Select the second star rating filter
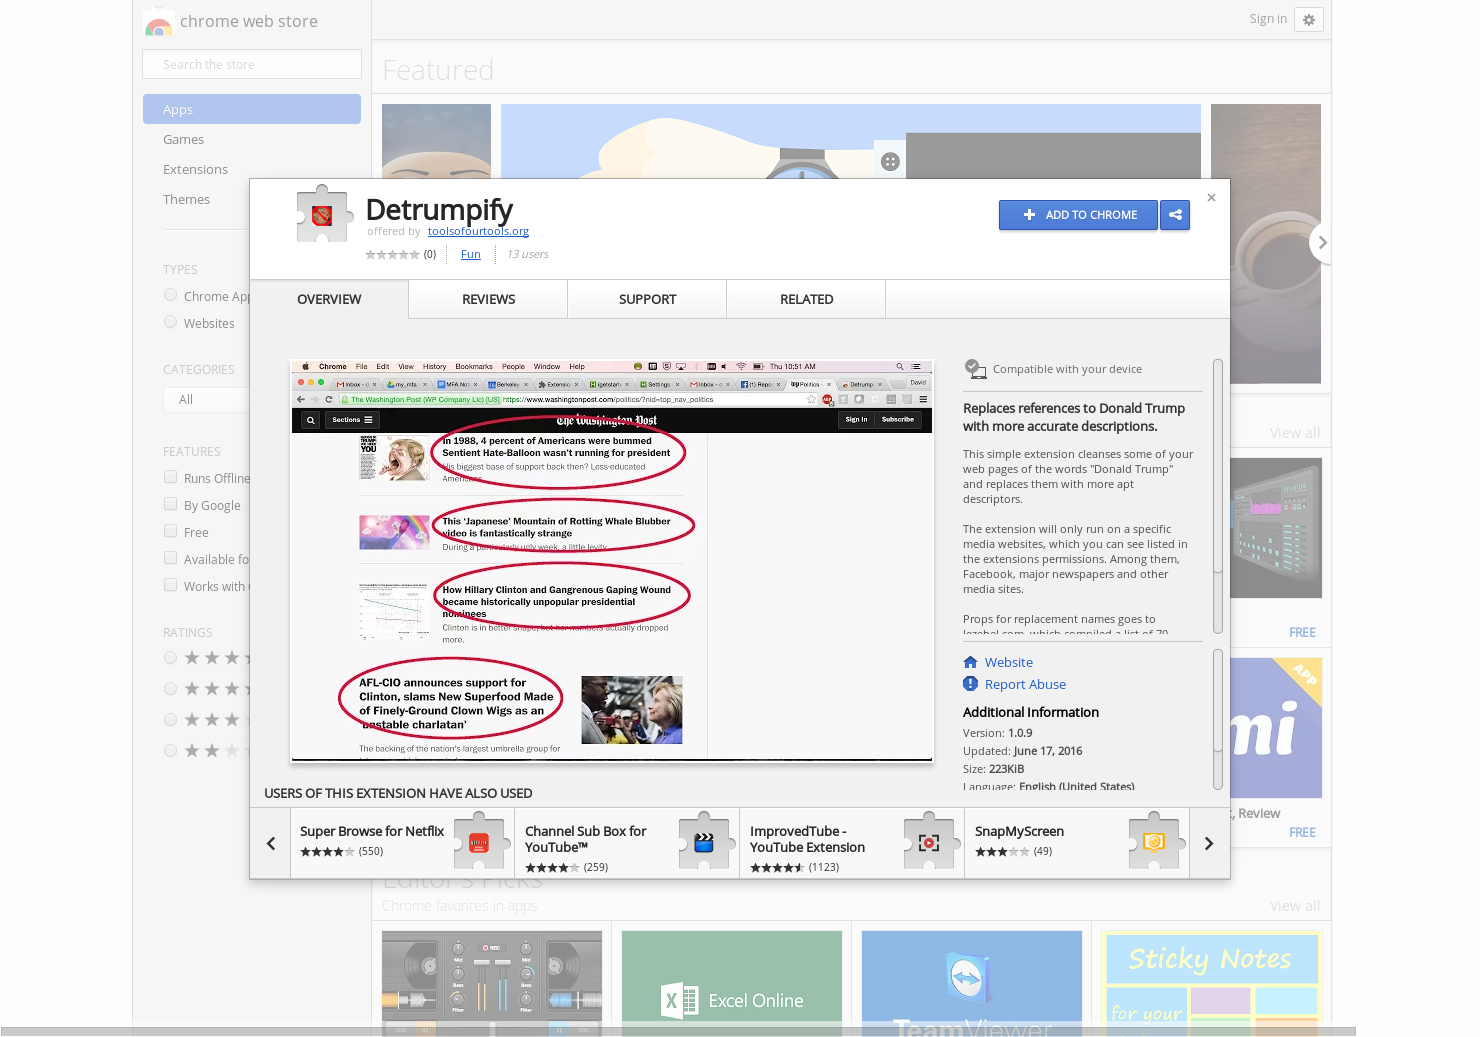1480x1037 pixels. pos(171,689)
